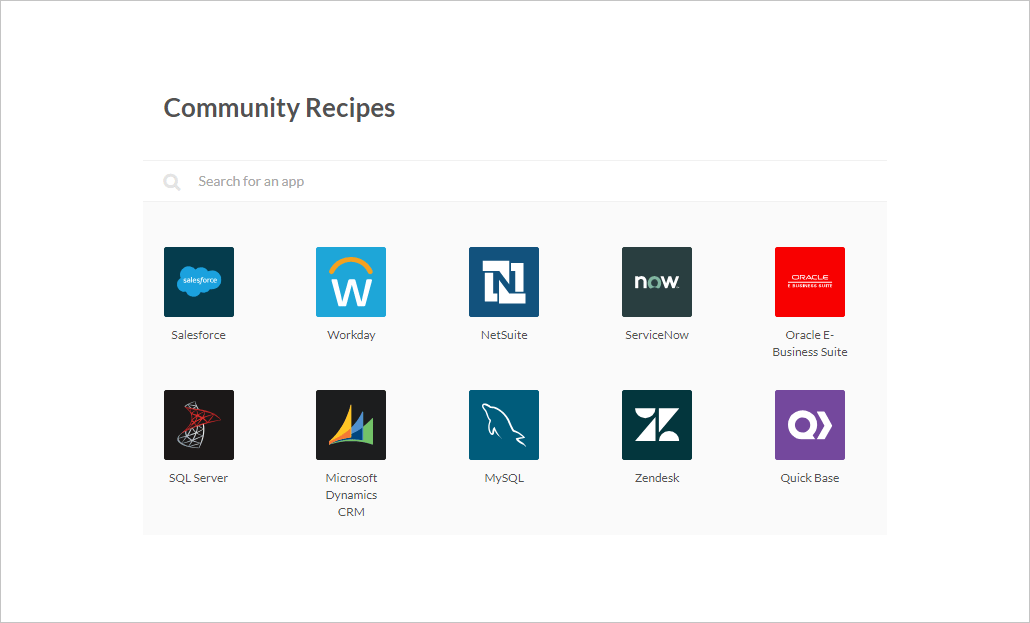This screenshot has height=623, width=1030.
Task: Open the 'Microsoft Dynamics CRM' text link
Action: click(351, 495)
